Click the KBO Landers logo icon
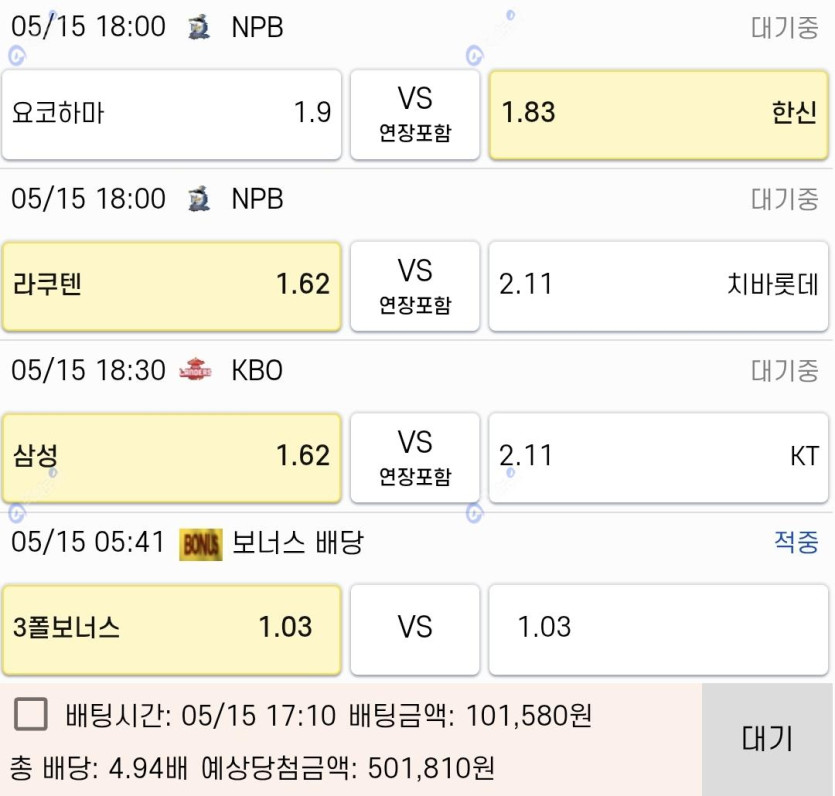Image resolution: width=835 pixels, height=796 pixels. (x=195, y=370)
